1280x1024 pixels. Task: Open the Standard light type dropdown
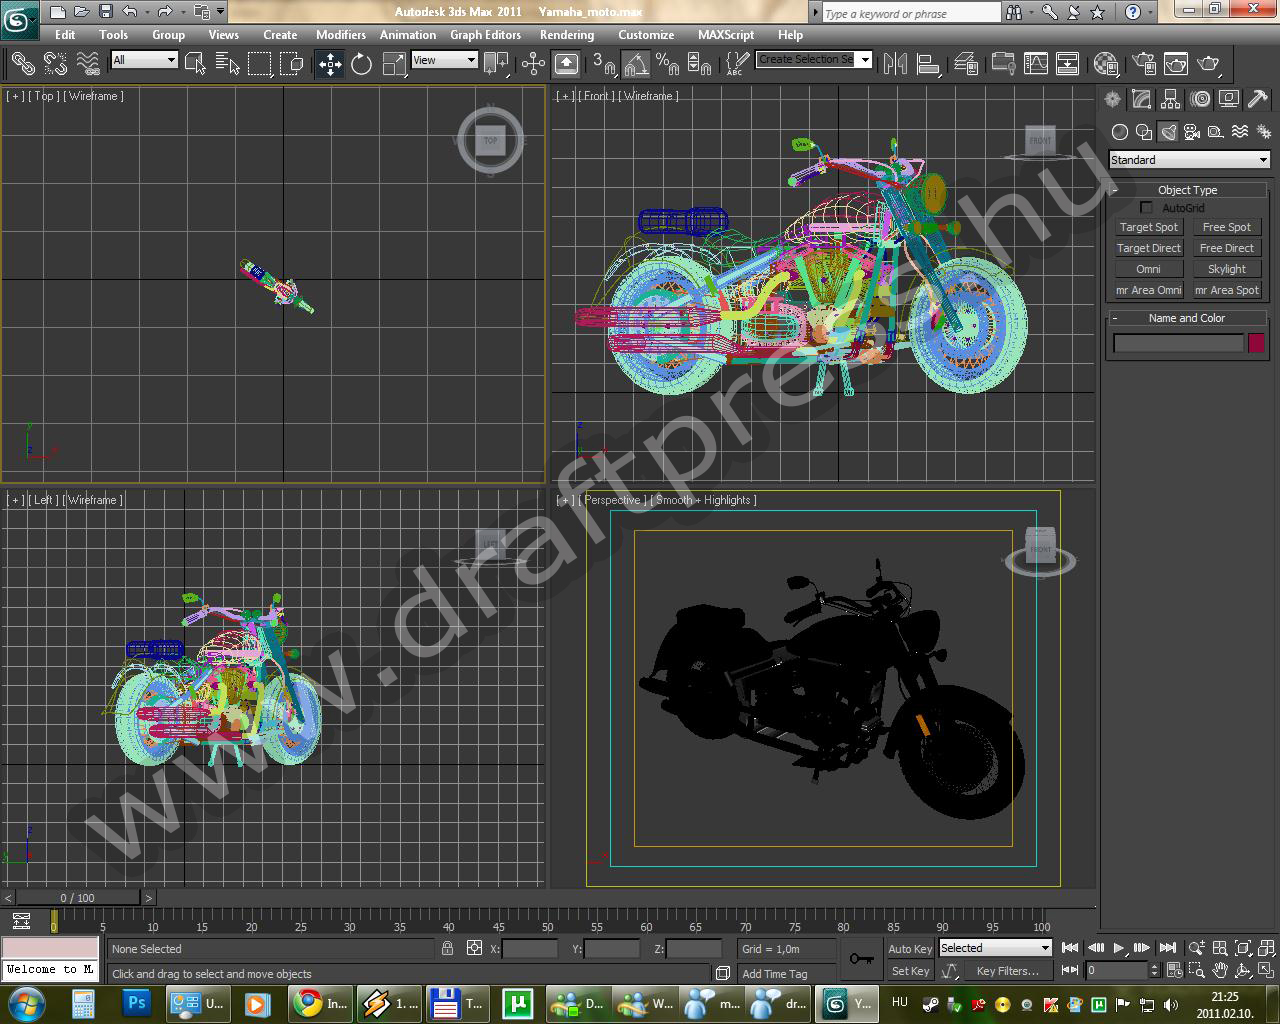(x=1189, y=160)
